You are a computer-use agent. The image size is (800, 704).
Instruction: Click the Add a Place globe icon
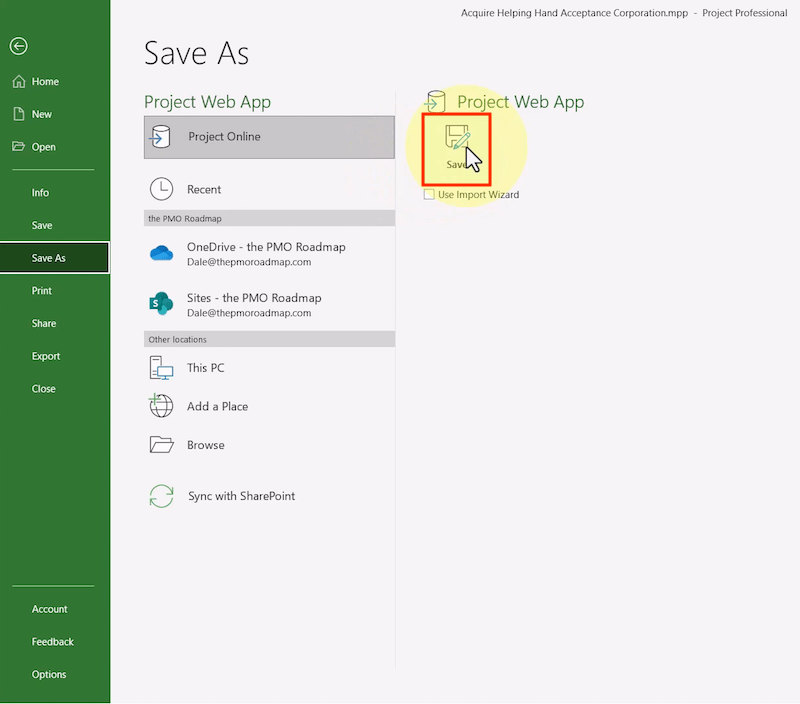coord(161,406)
